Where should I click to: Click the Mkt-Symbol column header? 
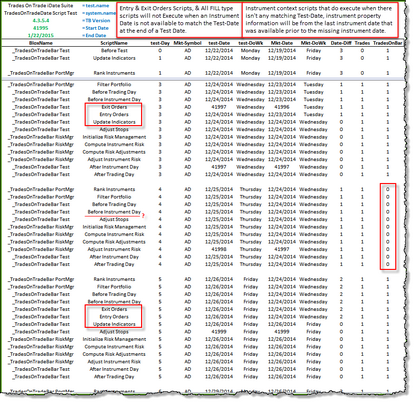coord(187,43)
